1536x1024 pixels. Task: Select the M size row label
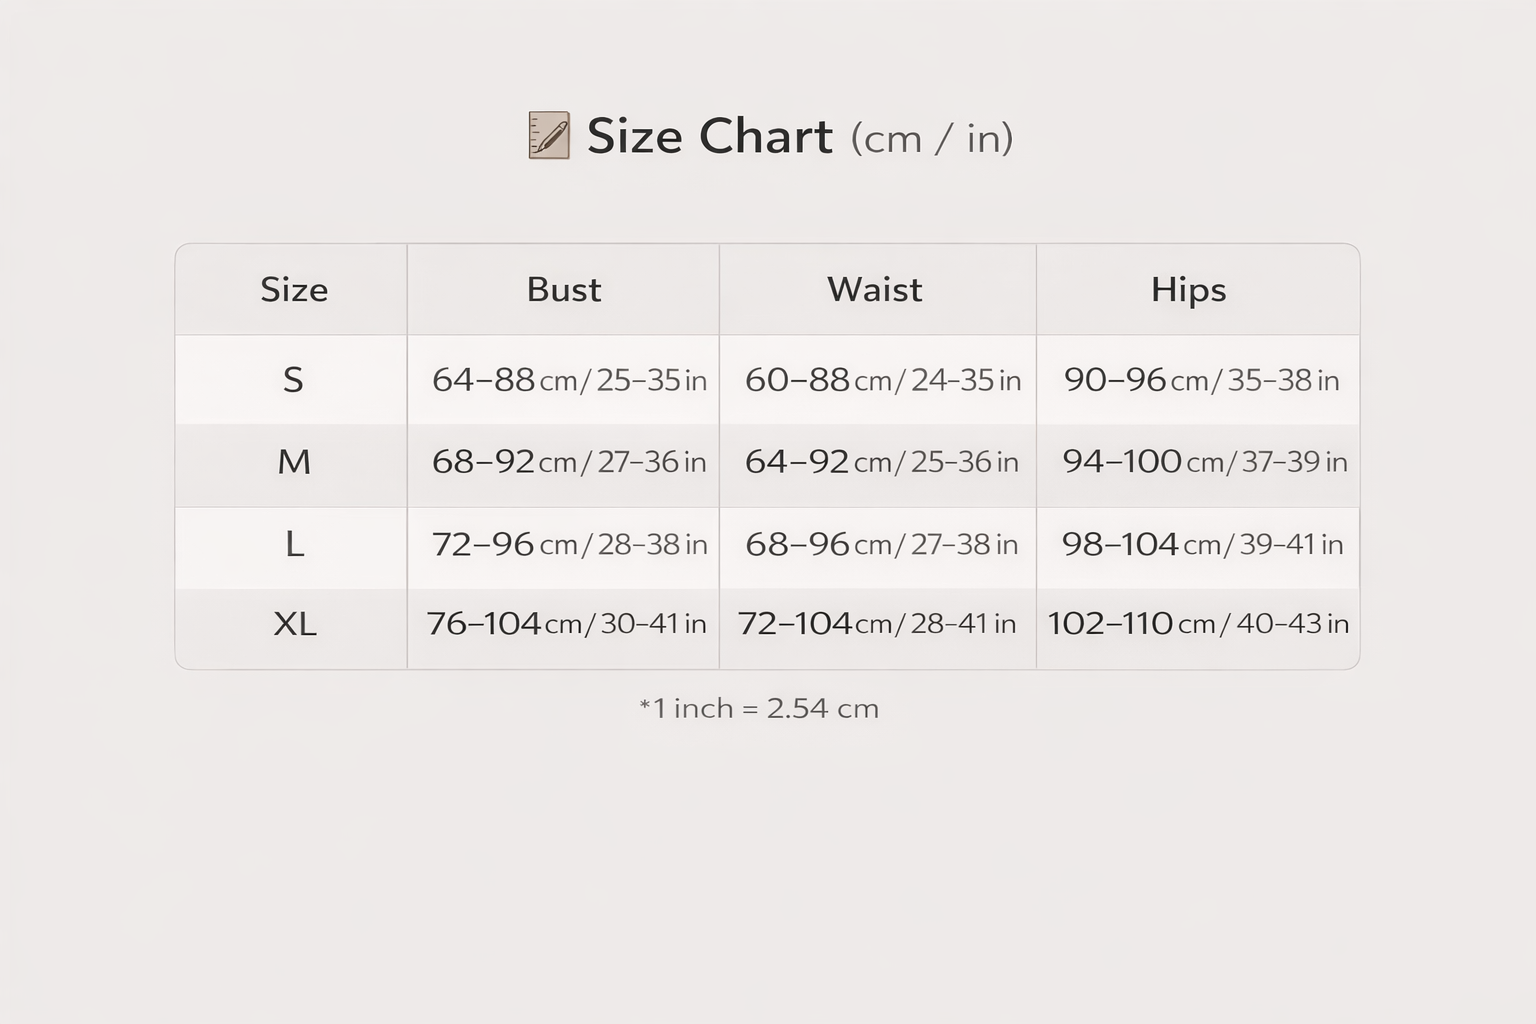click(x=294, y=462)
